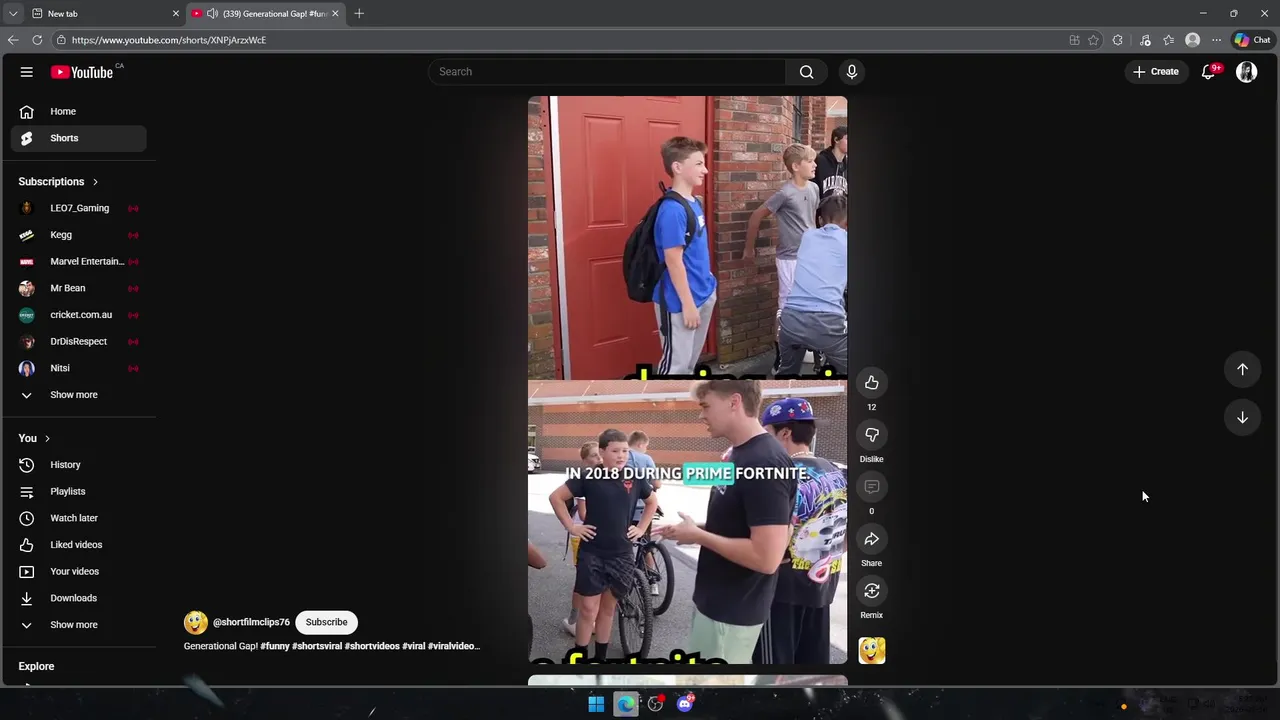Open Microsoft Edge from the taskbar
Image resolution: width=1280 pixels, height=720 pixels.
[x=626, y=704]
